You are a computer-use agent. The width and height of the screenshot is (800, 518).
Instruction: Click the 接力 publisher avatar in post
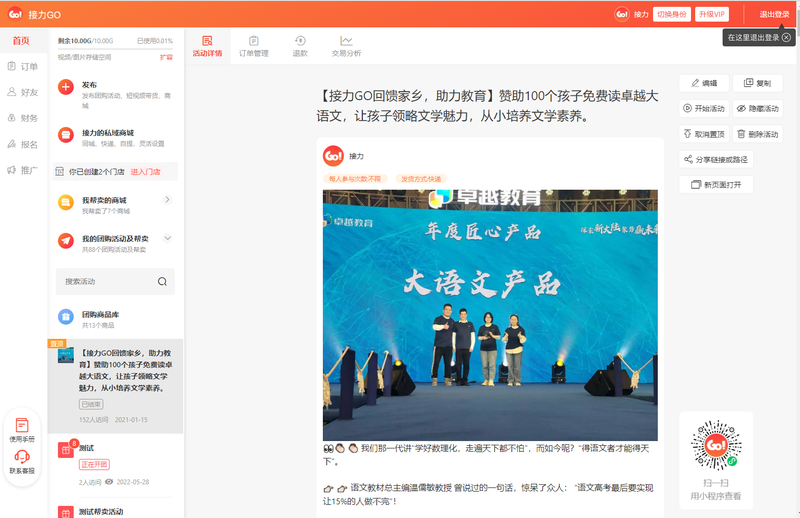(333, 156)
